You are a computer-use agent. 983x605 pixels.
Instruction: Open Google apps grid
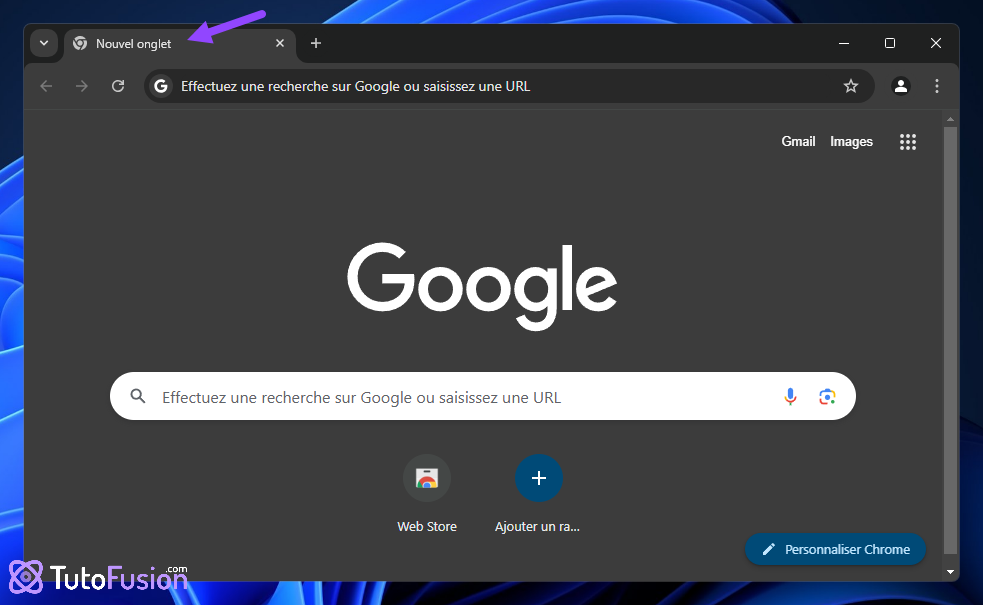pos(908,142)
